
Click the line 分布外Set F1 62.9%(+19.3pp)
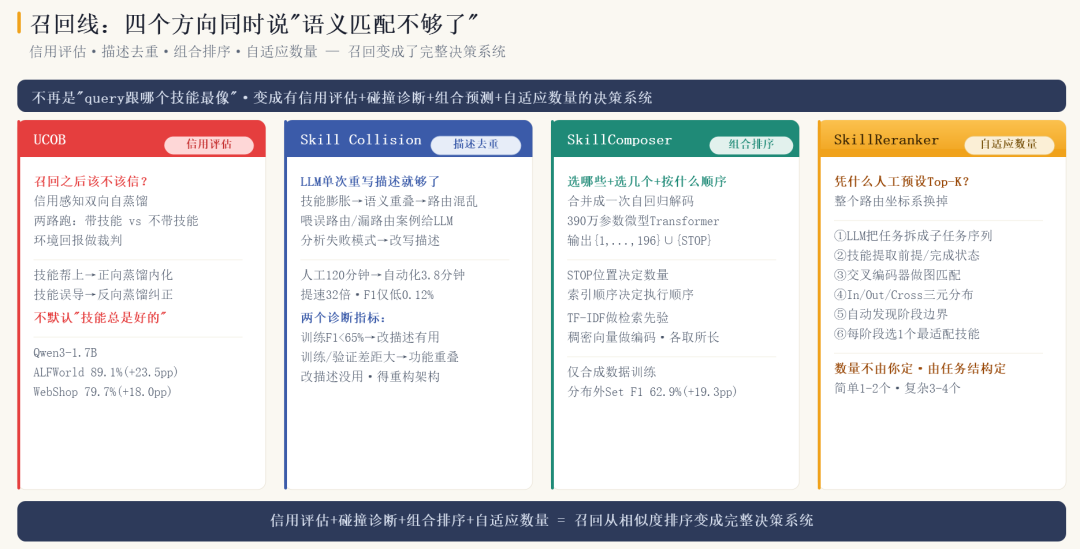click(x=652, y=392)
